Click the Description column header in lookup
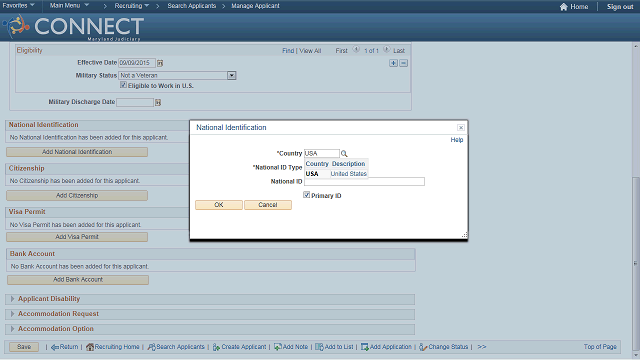 click(x=349, y=164)
